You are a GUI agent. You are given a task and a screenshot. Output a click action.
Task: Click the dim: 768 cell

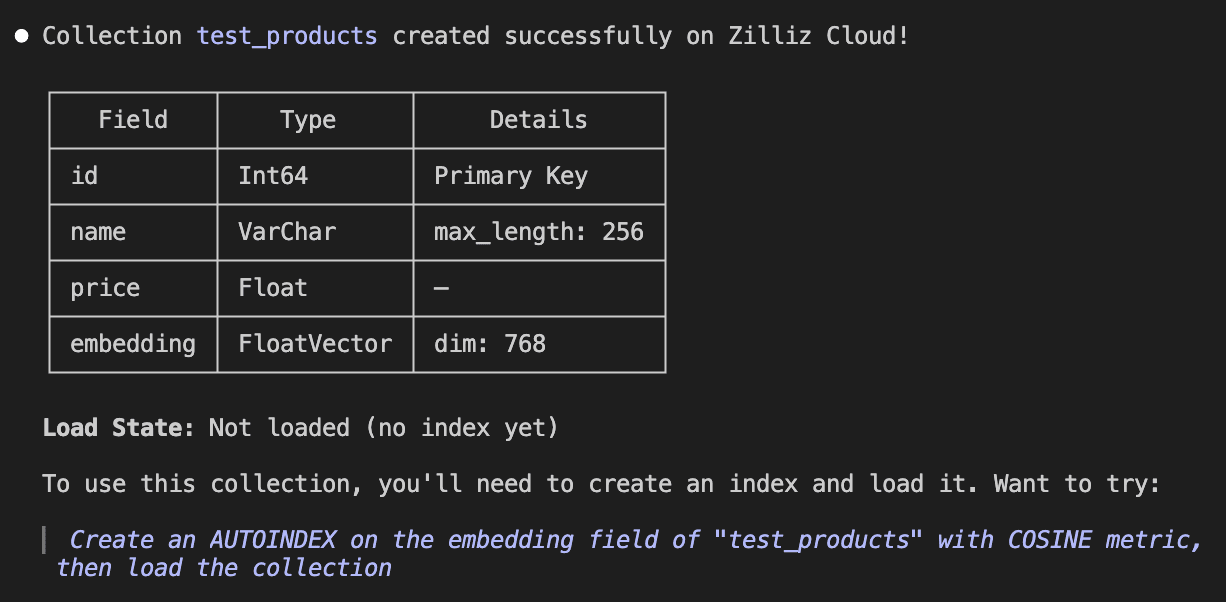[490, 344]
